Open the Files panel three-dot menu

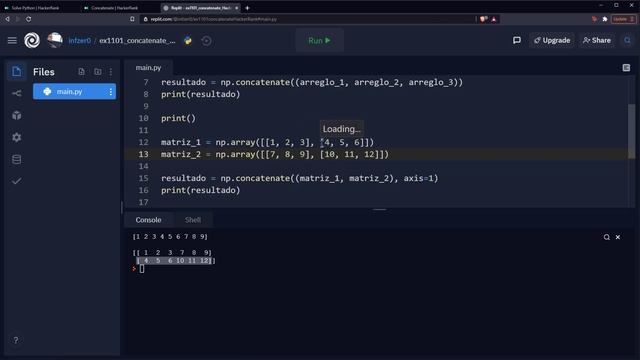click(x=111, y=72)
